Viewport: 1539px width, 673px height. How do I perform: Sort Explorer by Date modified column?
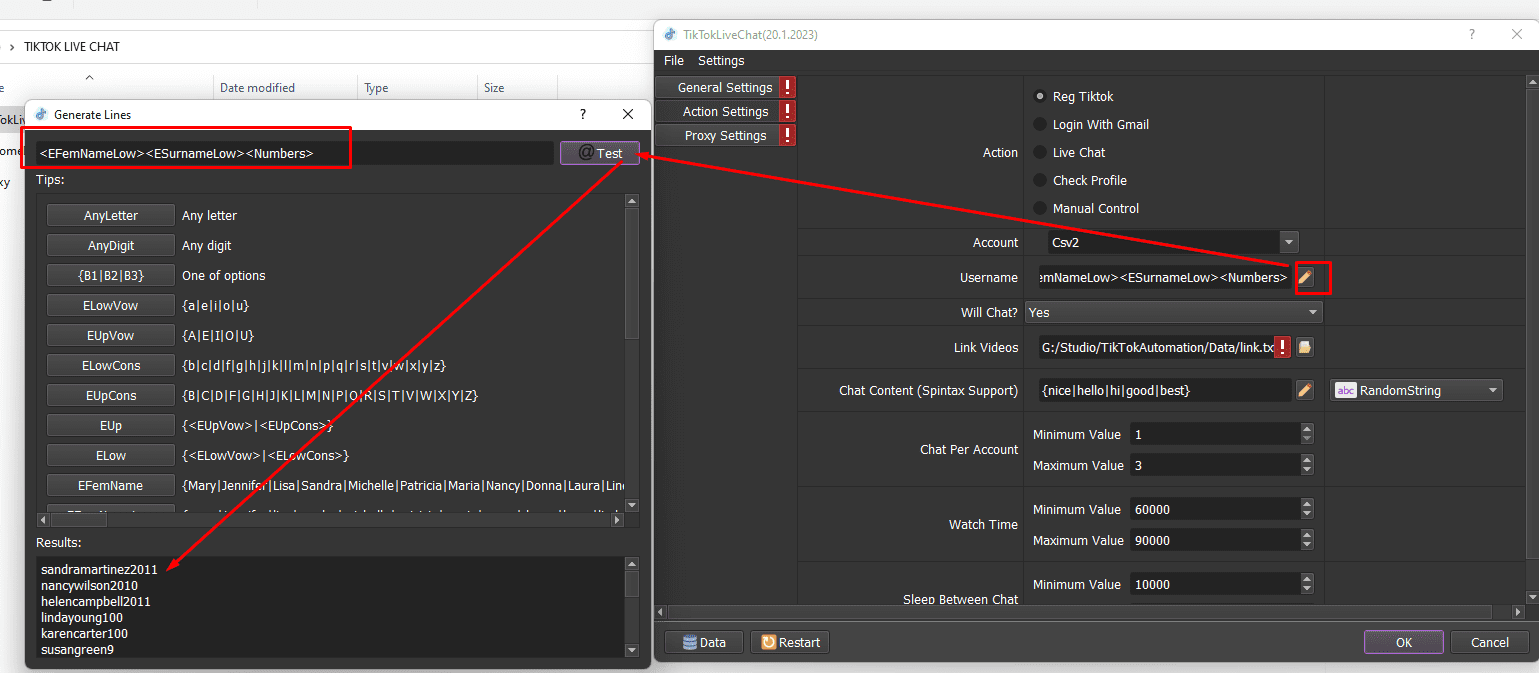pos(257,88)
